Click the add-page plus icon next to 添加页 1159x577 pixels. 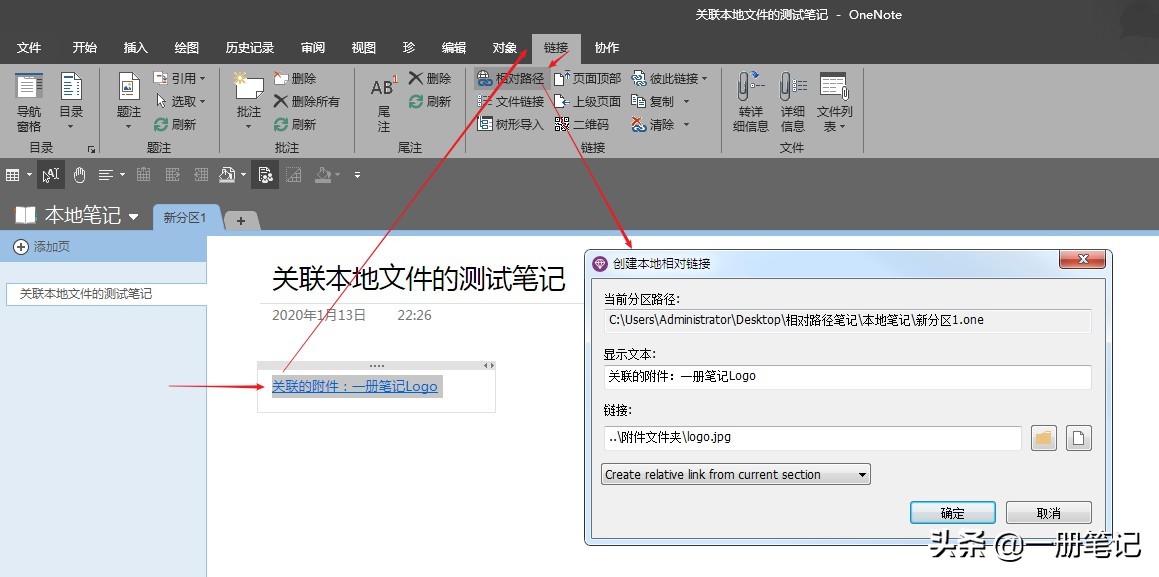click(x=21, y=247)
